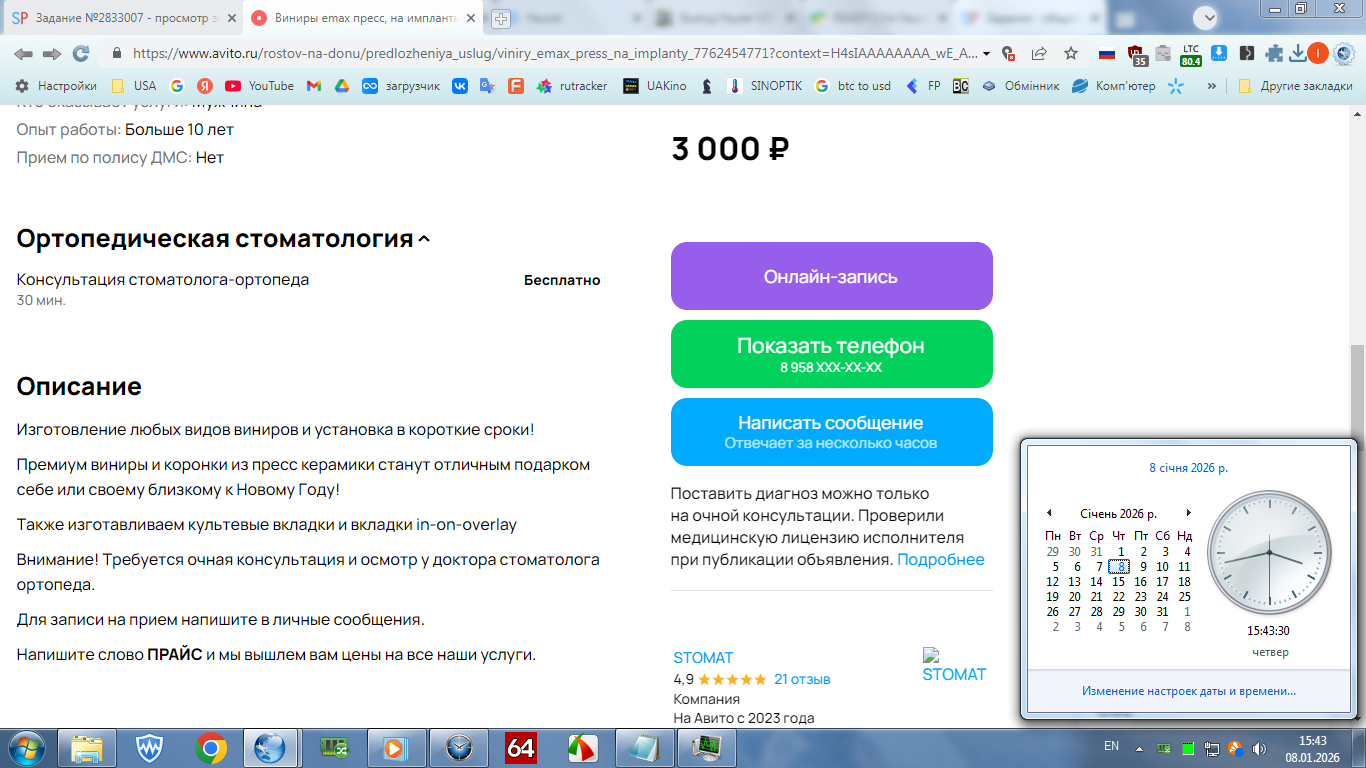1366x768 pixels.
Task: Open the VK bookmark icon
Action: point(460,86)
